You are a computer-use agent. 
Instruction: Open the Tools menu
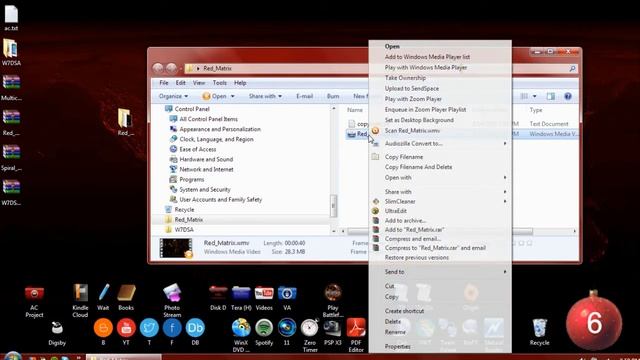(220, 83)
